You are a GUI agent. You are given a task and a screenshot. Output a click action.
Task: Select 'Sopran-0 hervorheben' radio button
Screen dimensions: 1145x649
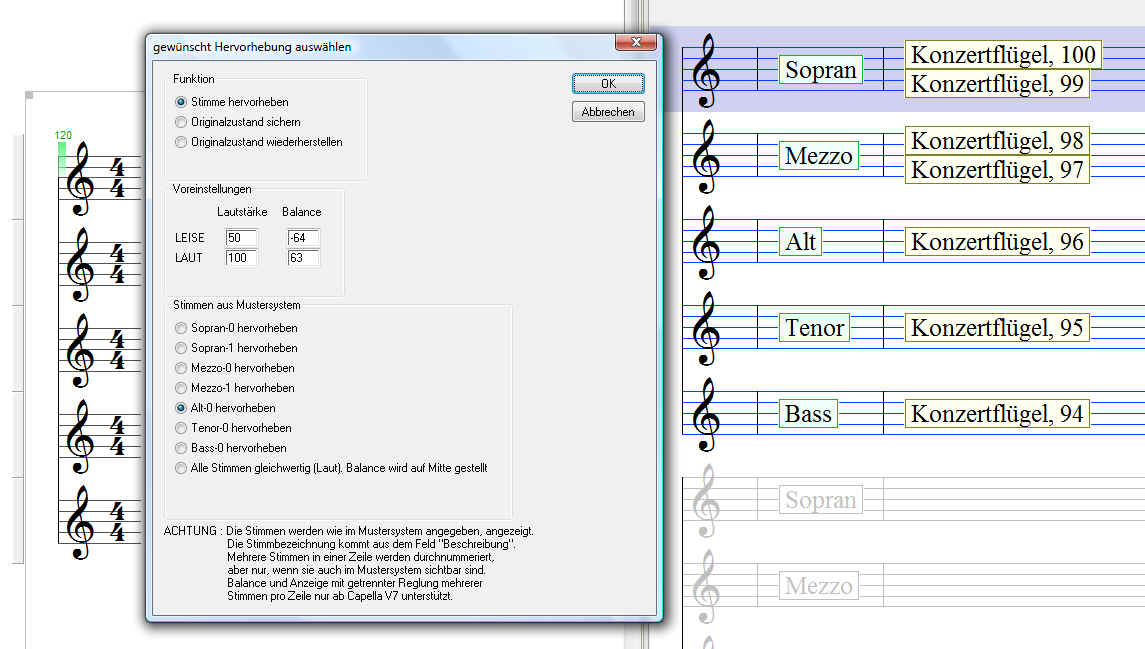coord(181,328)
